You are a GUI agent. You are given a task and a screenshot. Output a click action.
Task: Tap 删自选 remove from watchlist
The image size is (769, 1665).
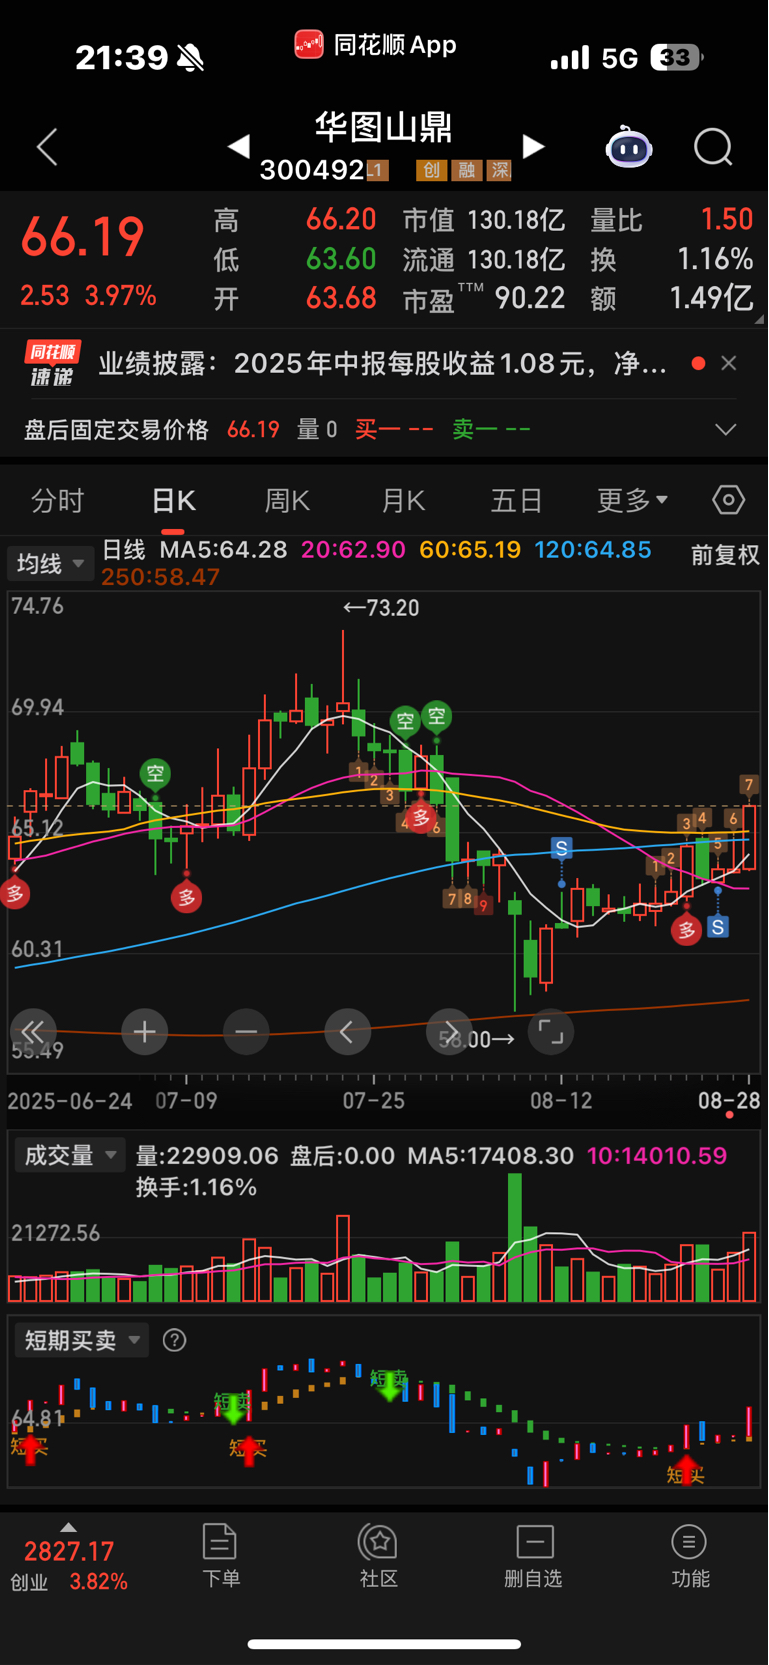pos(534,1556)
